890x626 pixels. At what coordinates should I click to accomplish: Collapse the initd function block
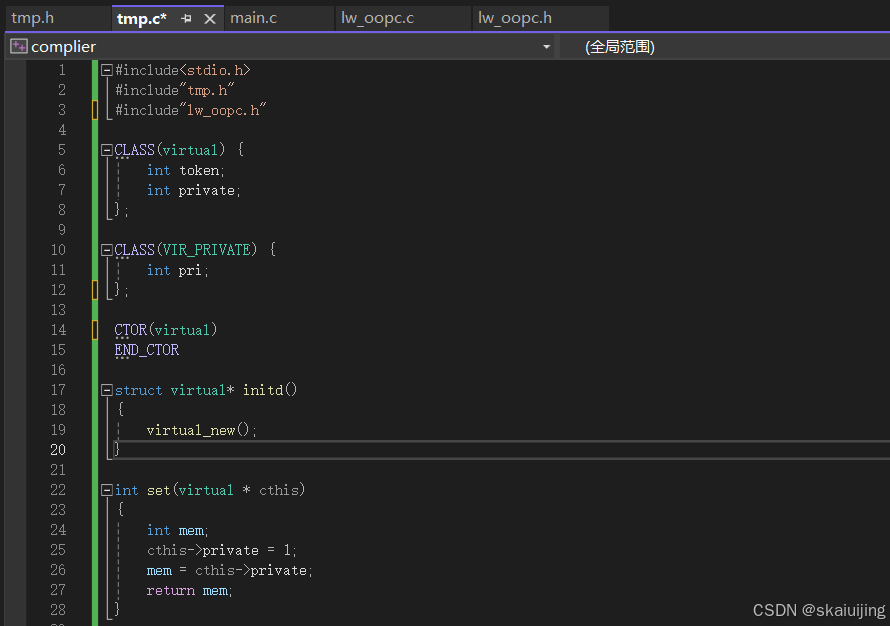coord(107,390)
